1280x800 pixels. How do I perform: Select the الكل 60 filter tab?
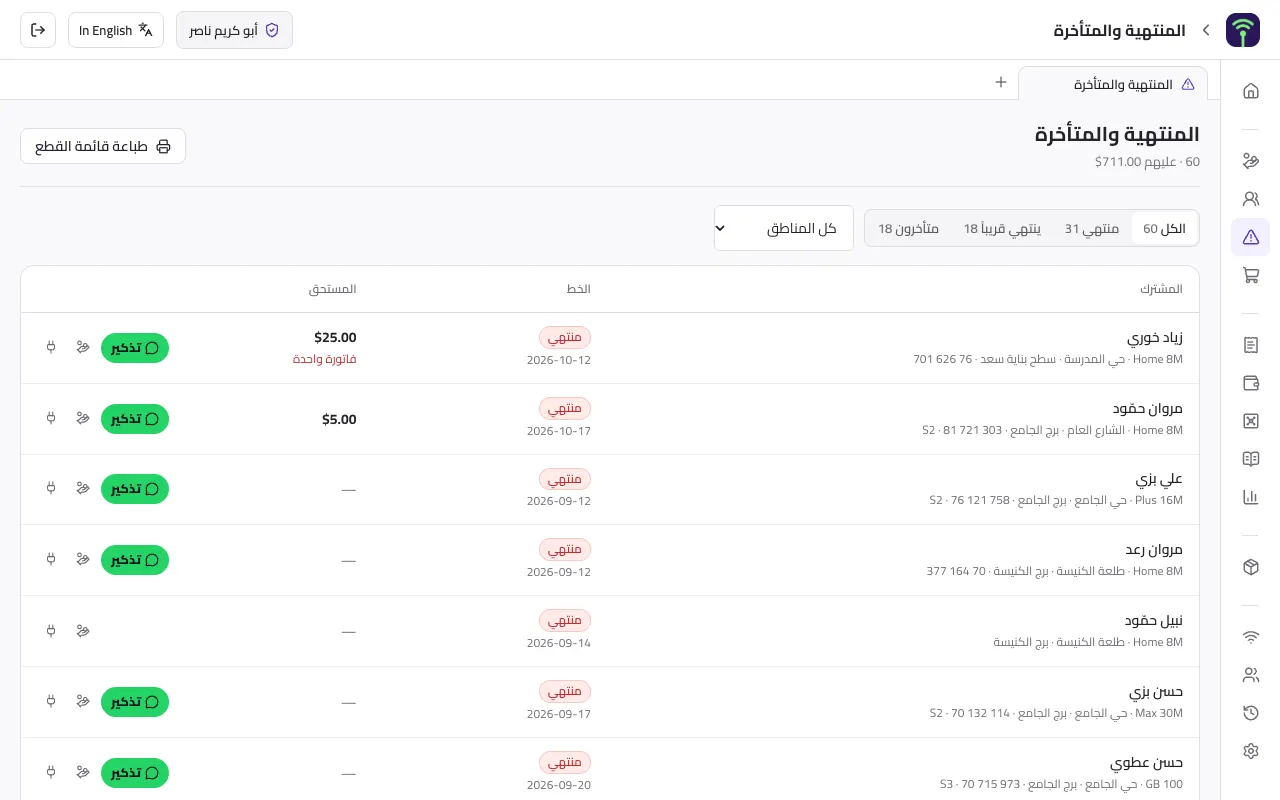click(x=1164, y=229)
